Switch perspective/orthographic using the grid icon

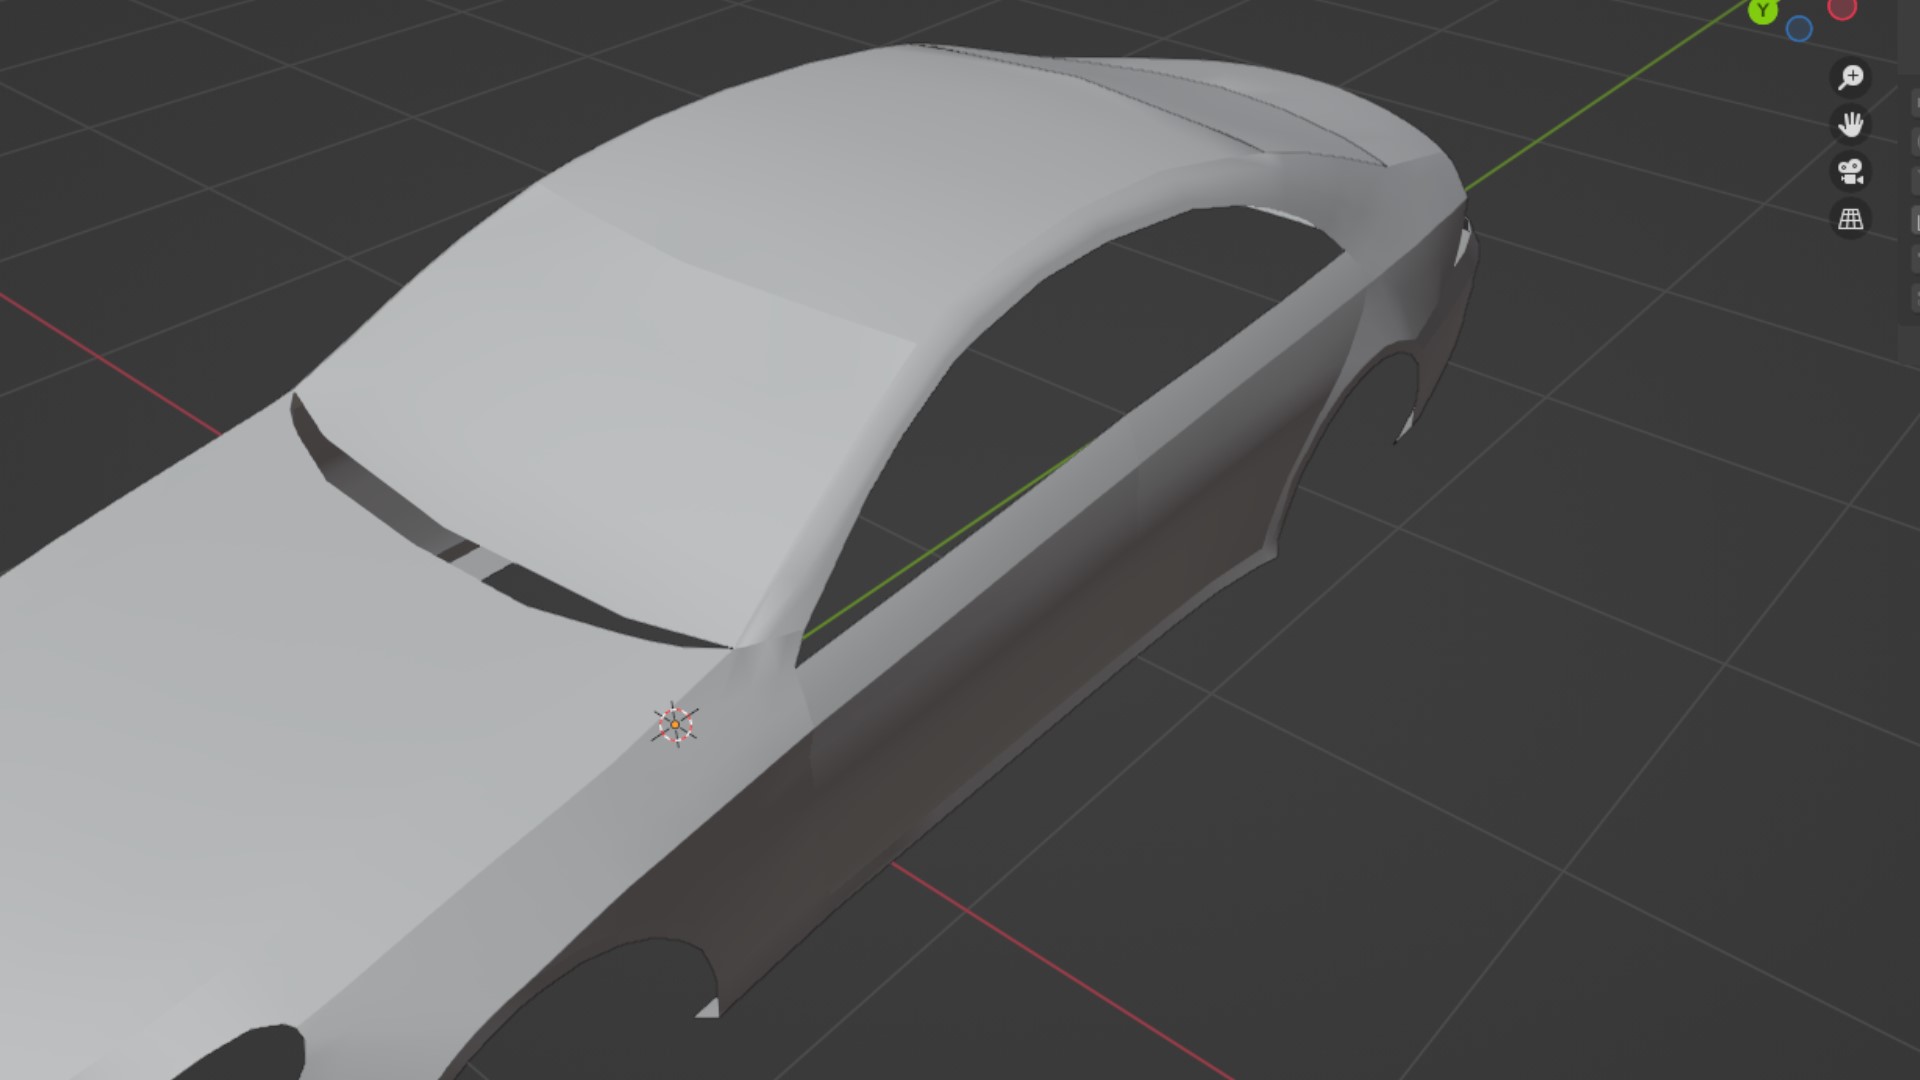pos(1850,219)
